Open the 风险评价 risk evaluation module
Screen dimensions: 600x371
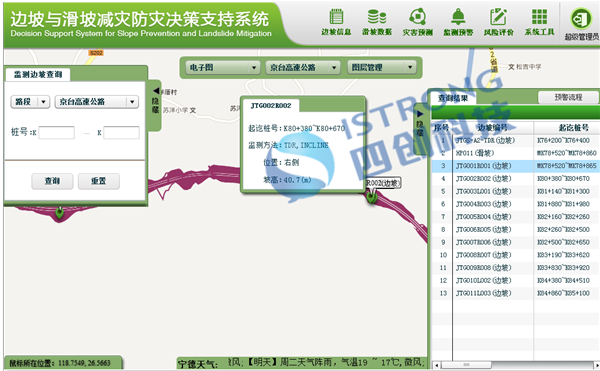coord(499,22)
